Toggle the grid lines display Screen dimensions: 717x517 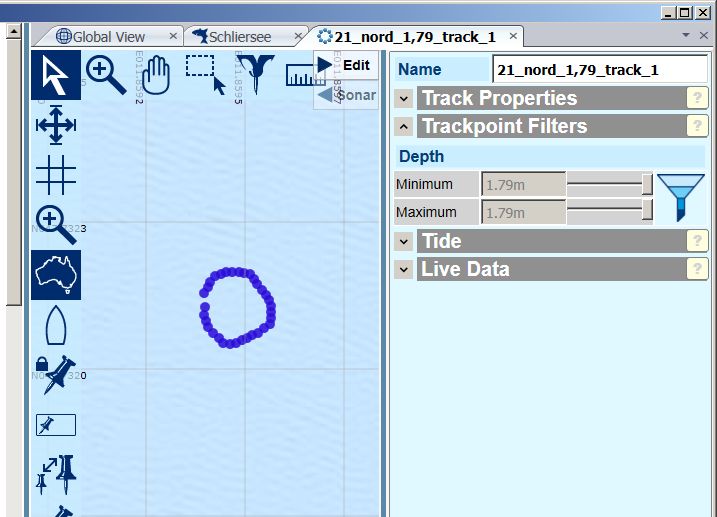coord(56,175)
